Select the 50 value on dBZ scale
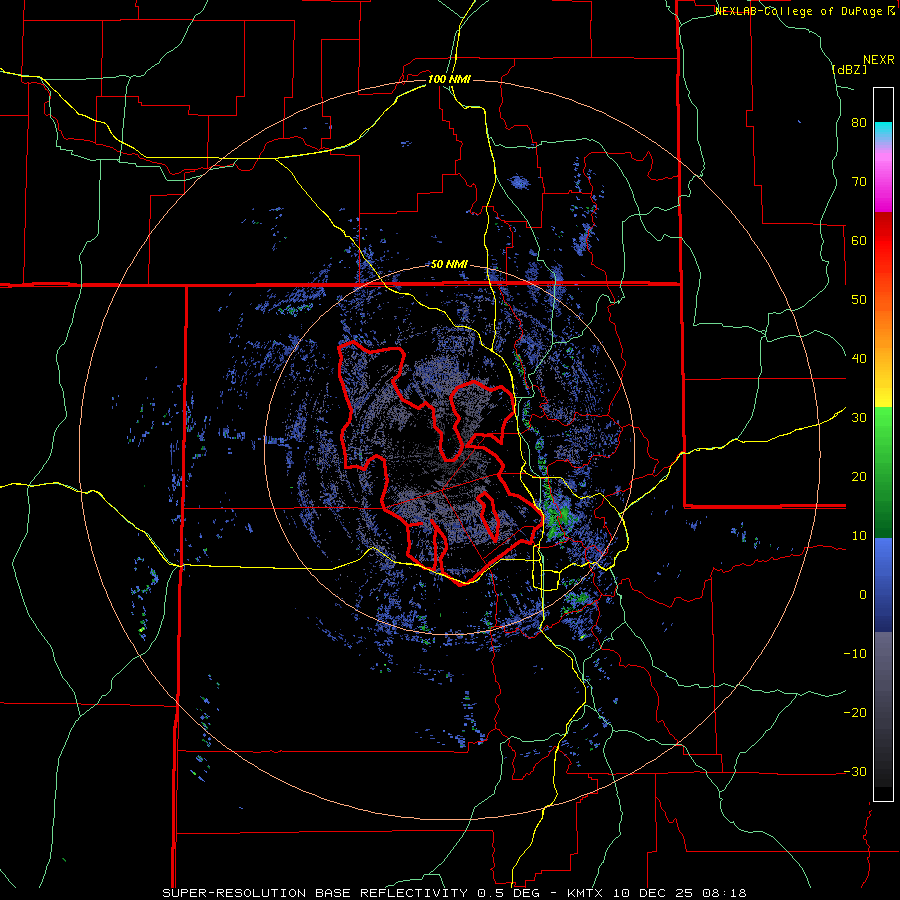This screenshot has height=900, width=900. 859,300
